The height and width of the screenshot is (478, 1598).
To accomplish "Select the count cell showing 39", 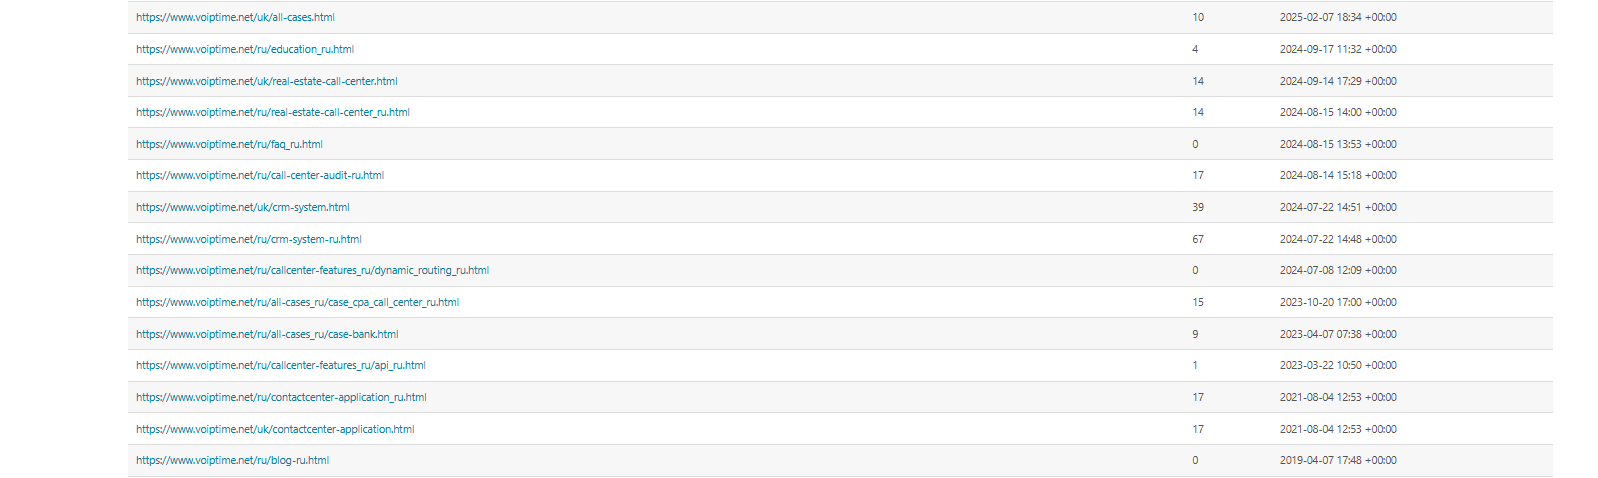I will pos(1198,207).
